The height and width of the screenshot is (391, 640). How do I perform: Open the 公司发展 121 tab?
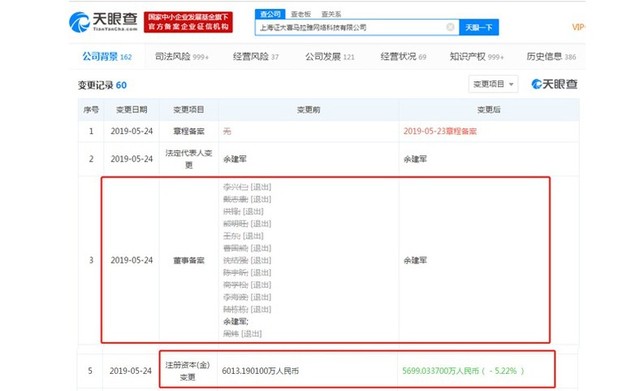coord(329,56)
